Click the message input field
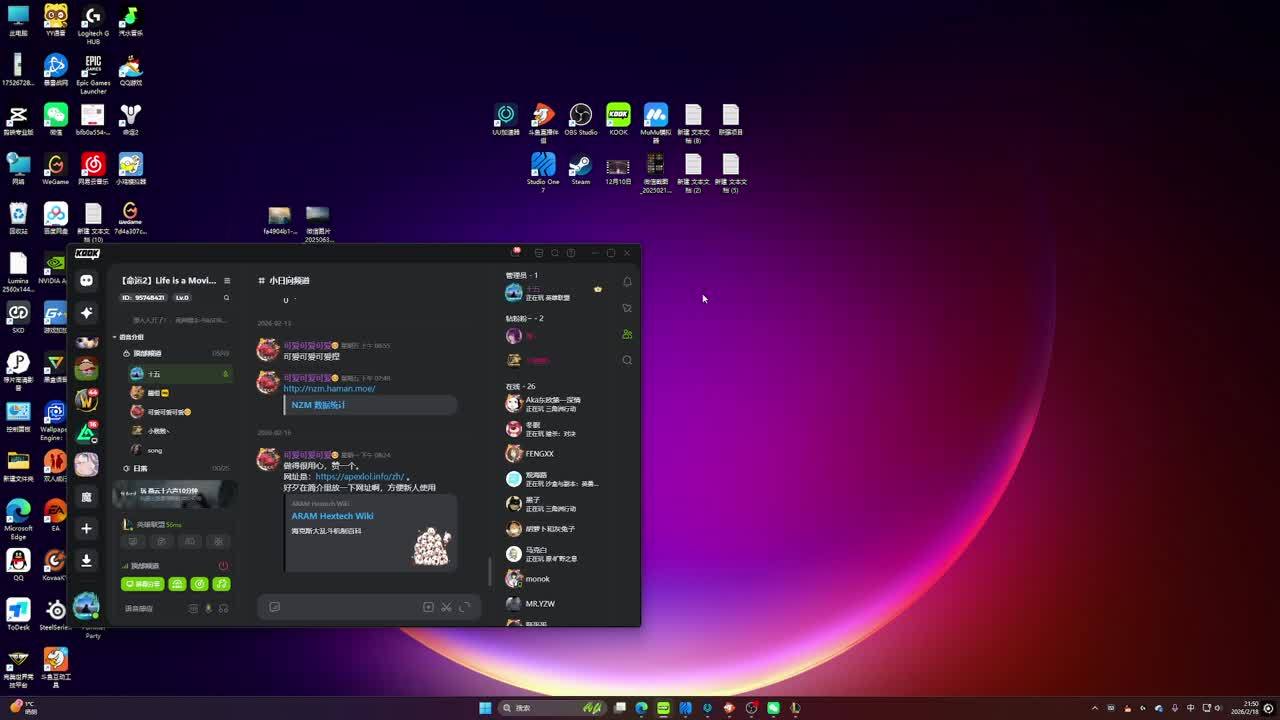Viewport: 1280px width, 720px height. (350, 607)
